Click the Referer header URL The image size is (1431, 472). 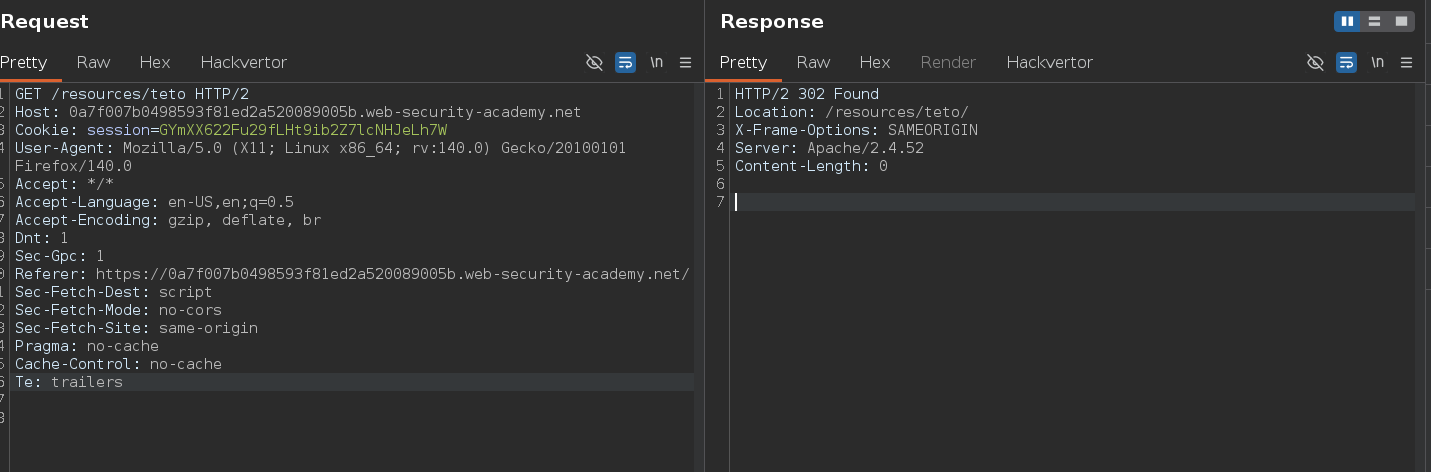click(x=392, y=274)
